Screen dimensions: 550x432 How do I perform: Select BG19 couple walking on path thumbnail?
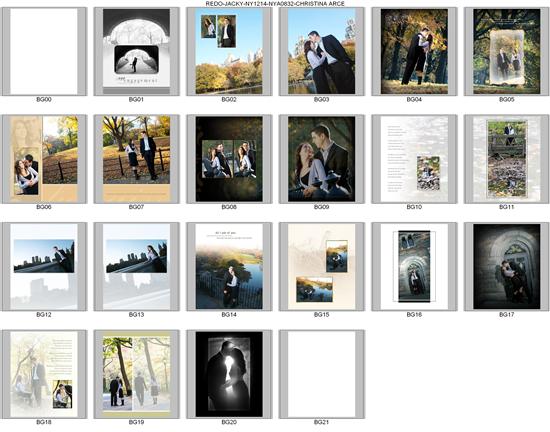[136, 374]
